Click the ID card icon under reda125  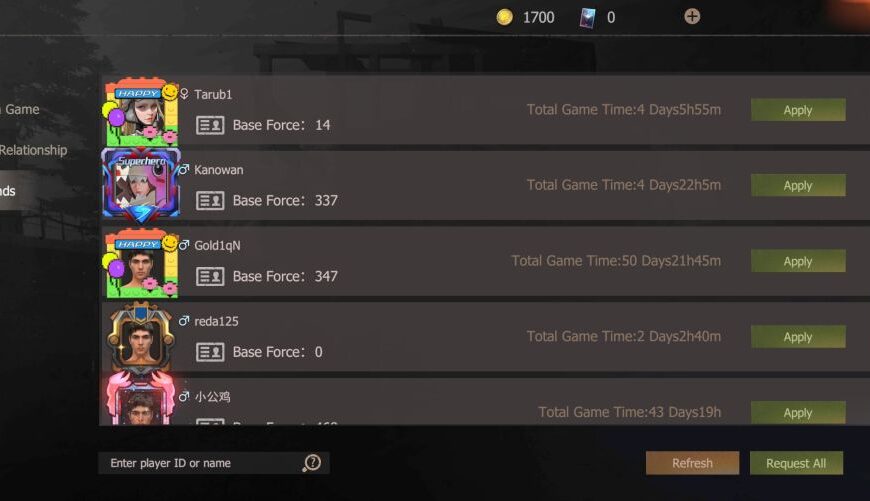click(x=210, y=352)
